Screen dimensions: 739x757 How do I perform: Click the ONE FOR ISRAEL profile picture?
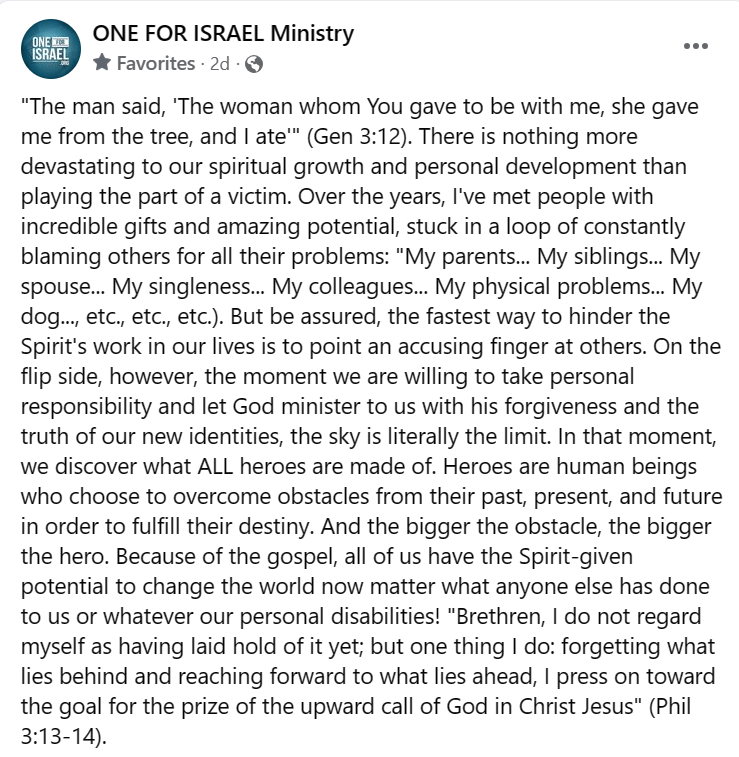click(x=49, y=48)
